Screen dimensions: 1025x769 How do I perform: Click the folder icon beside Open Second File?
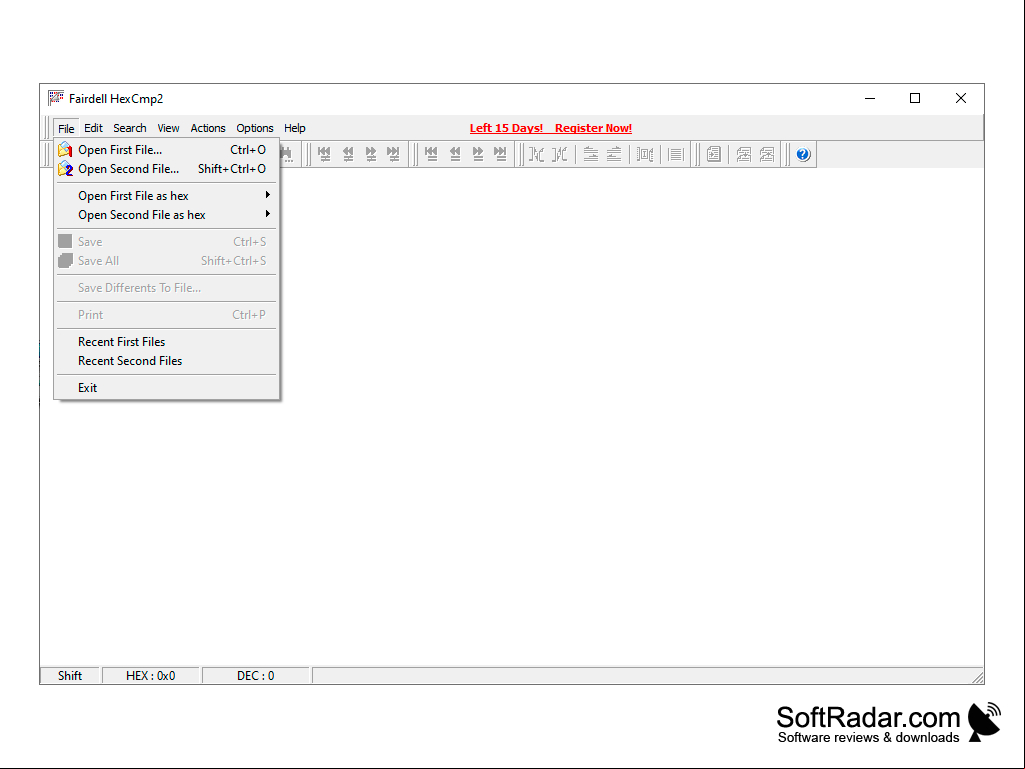[65, 169]
